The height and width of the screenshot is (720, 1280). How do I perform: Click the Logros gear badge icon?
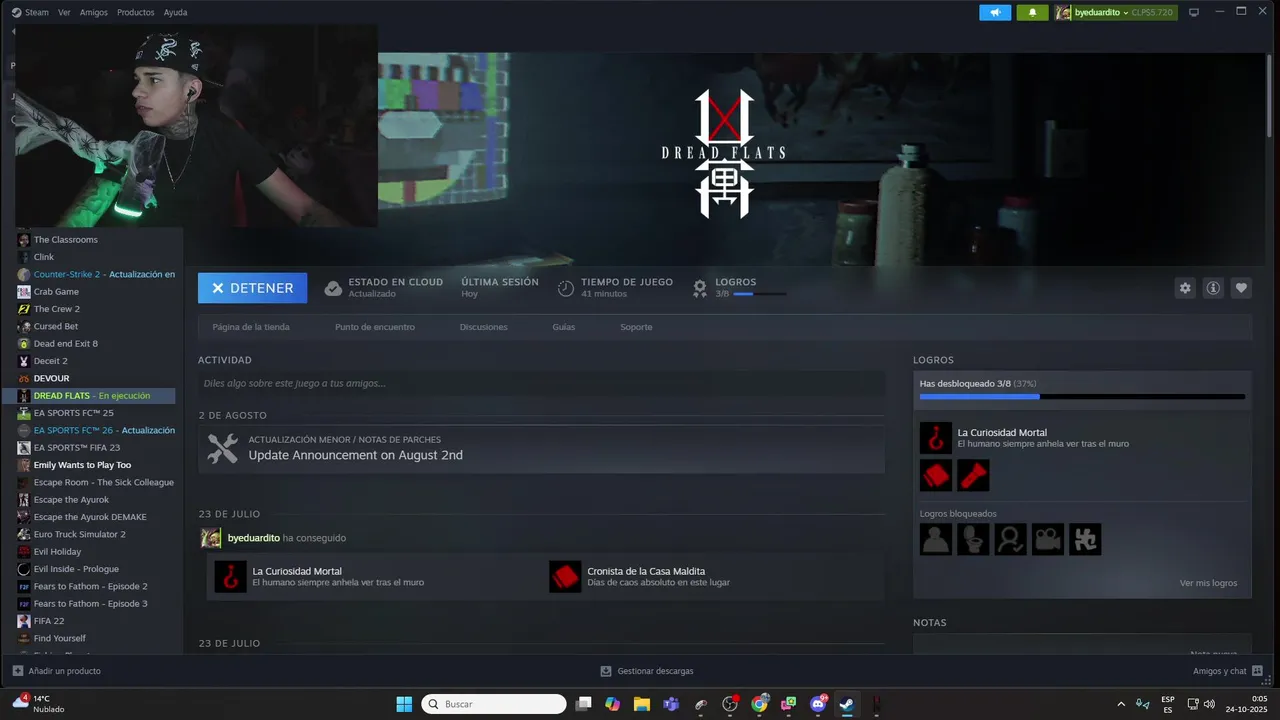point(700,288)
